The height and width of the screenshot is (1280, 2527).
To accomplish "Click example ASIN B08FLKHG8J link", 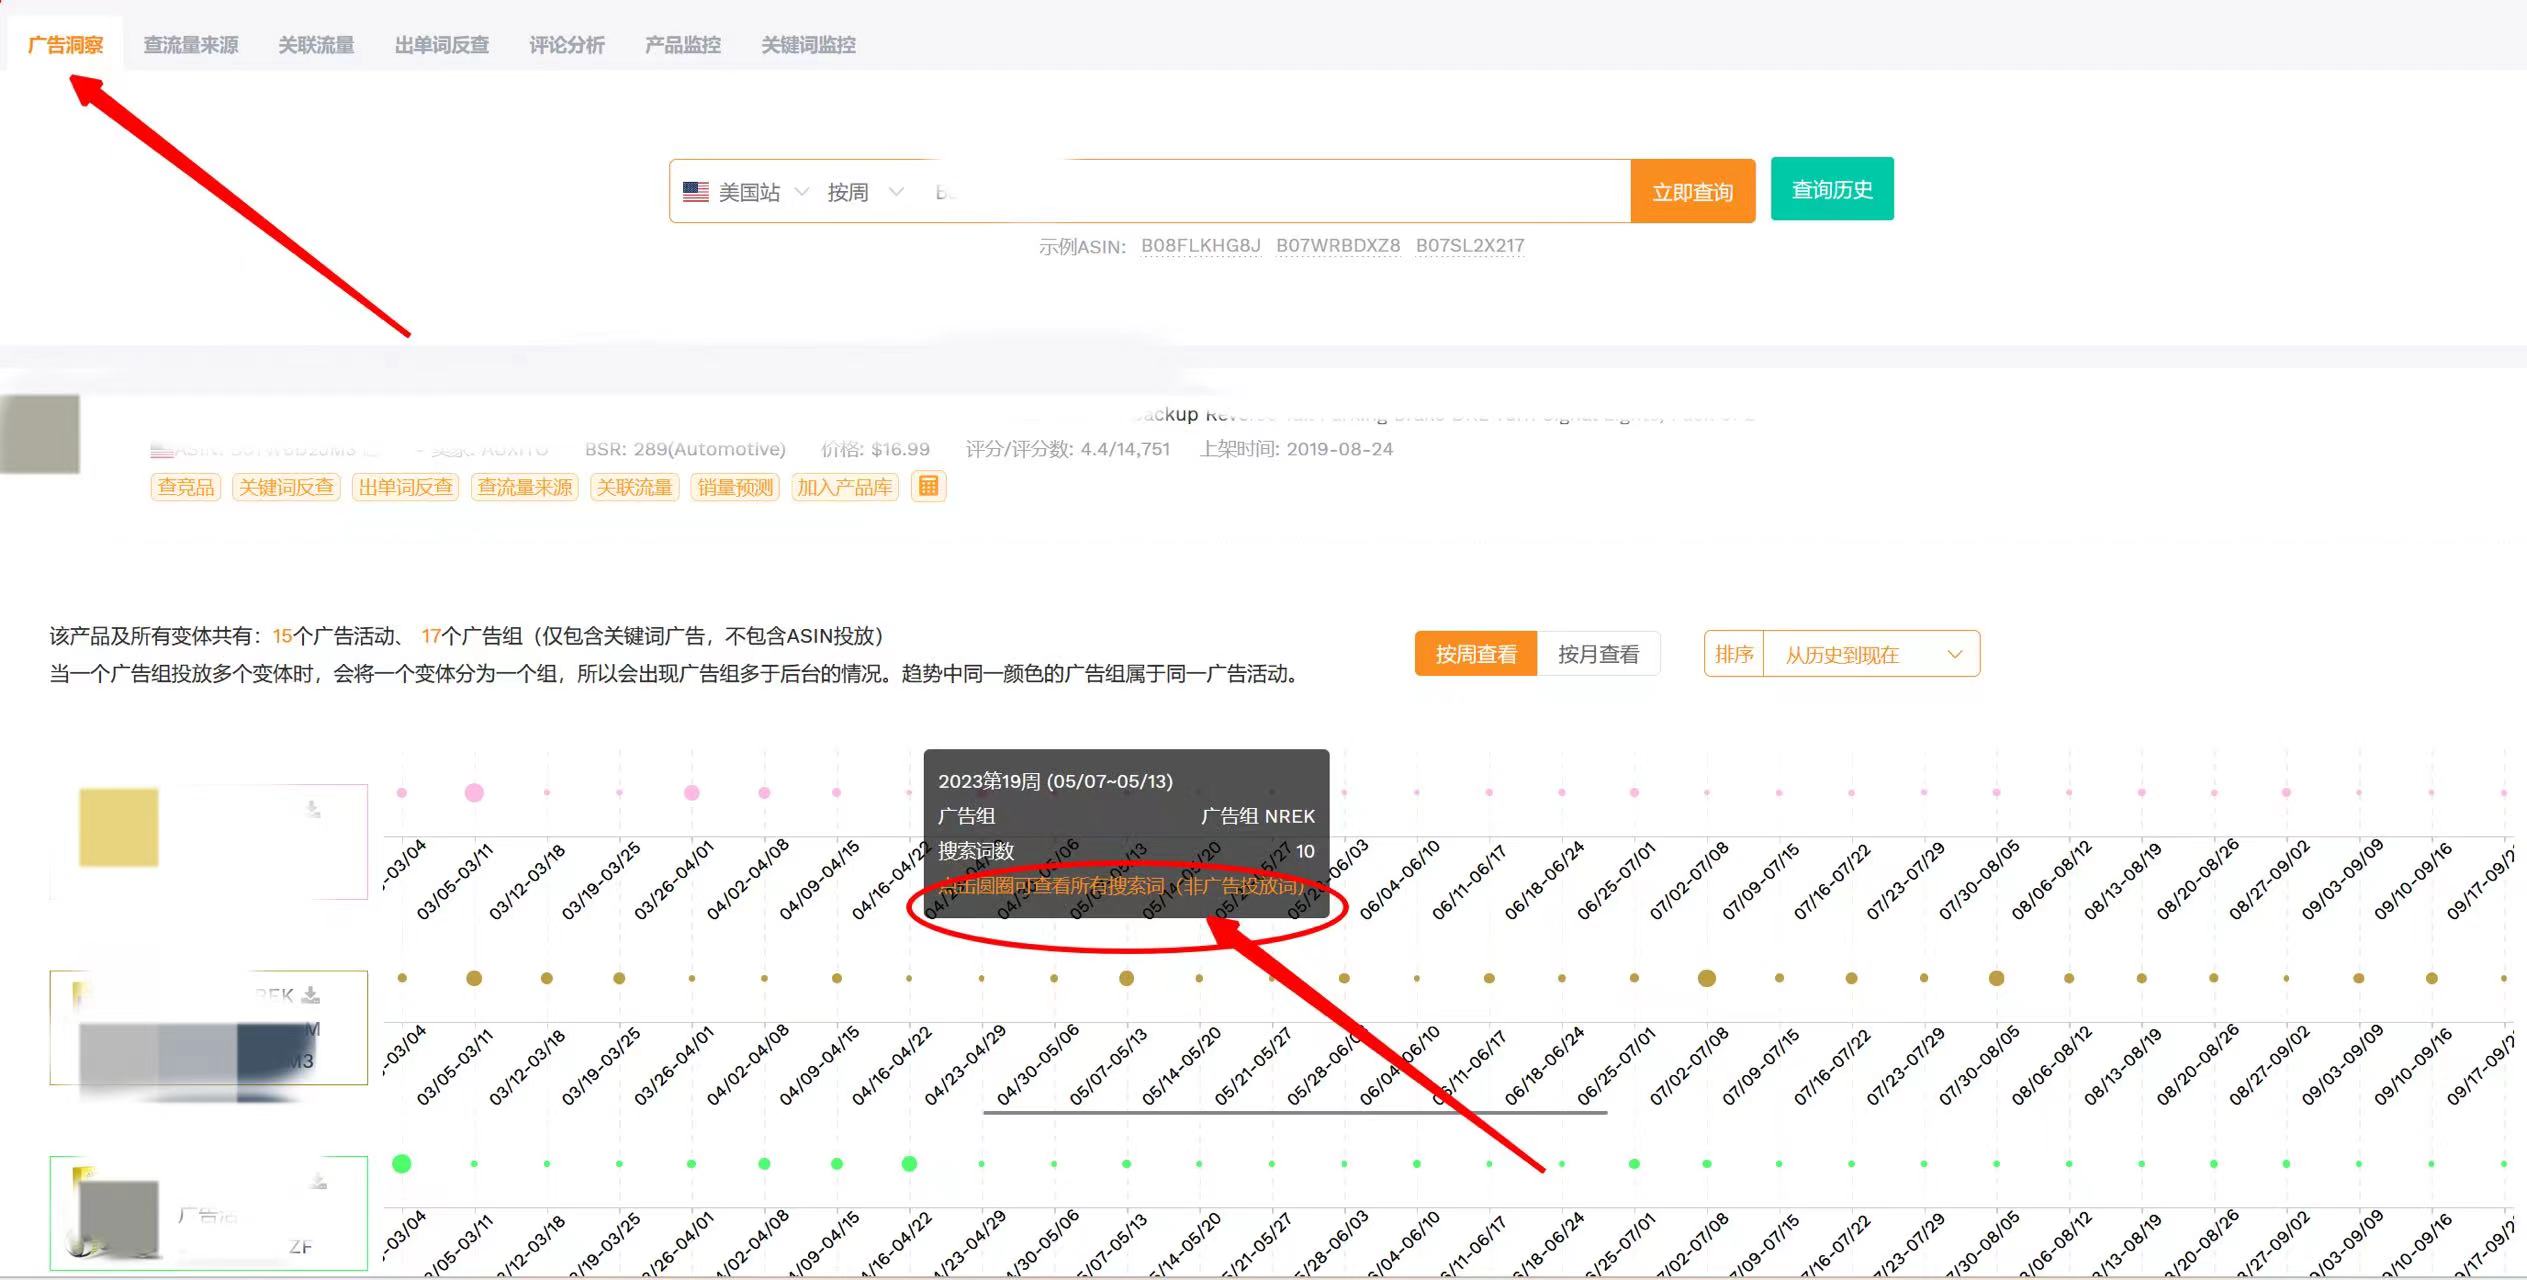I will point(1201,245).
